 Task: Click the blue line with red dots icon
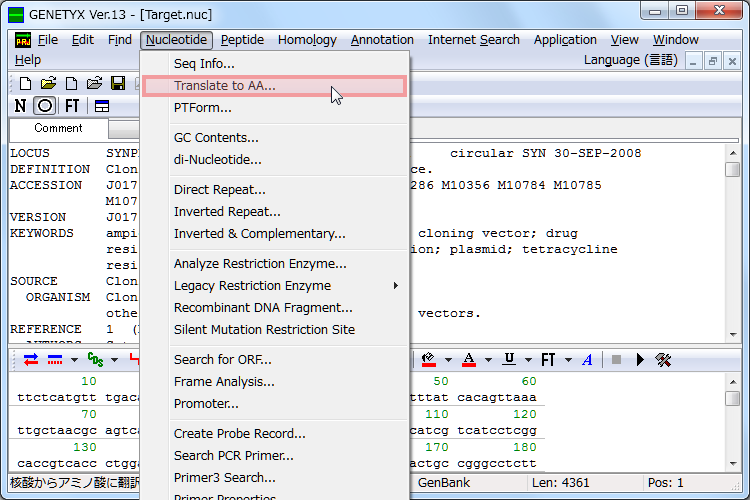pyautogui.click(x=55, y=359)
